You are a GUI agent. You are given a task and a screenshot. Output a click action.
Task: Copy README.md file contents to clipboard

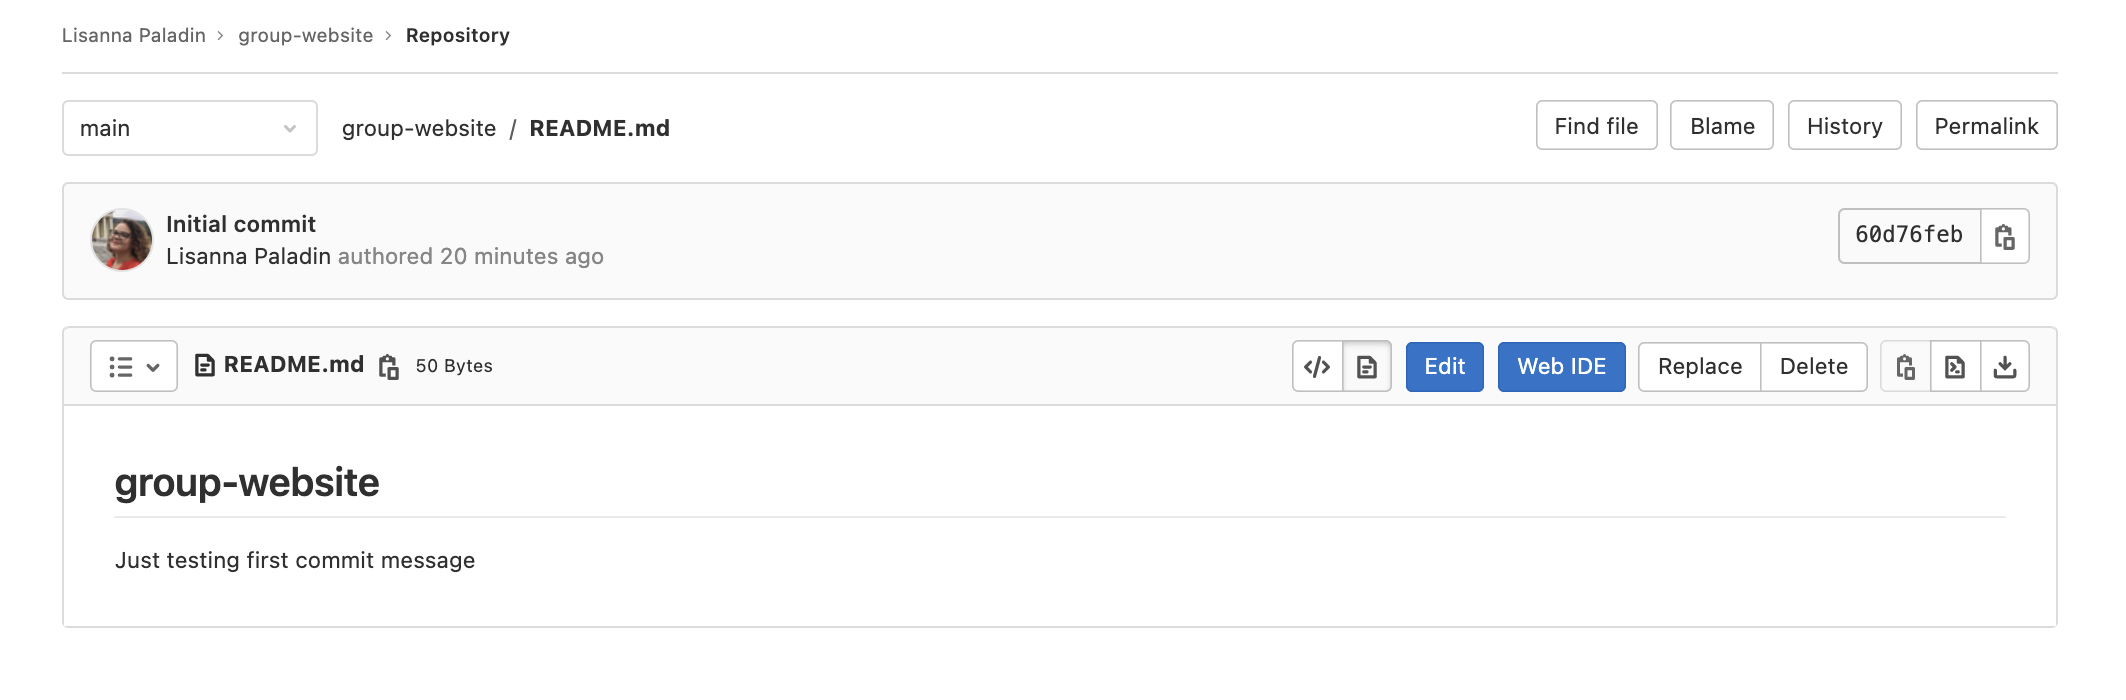[x=1904, y=367]
